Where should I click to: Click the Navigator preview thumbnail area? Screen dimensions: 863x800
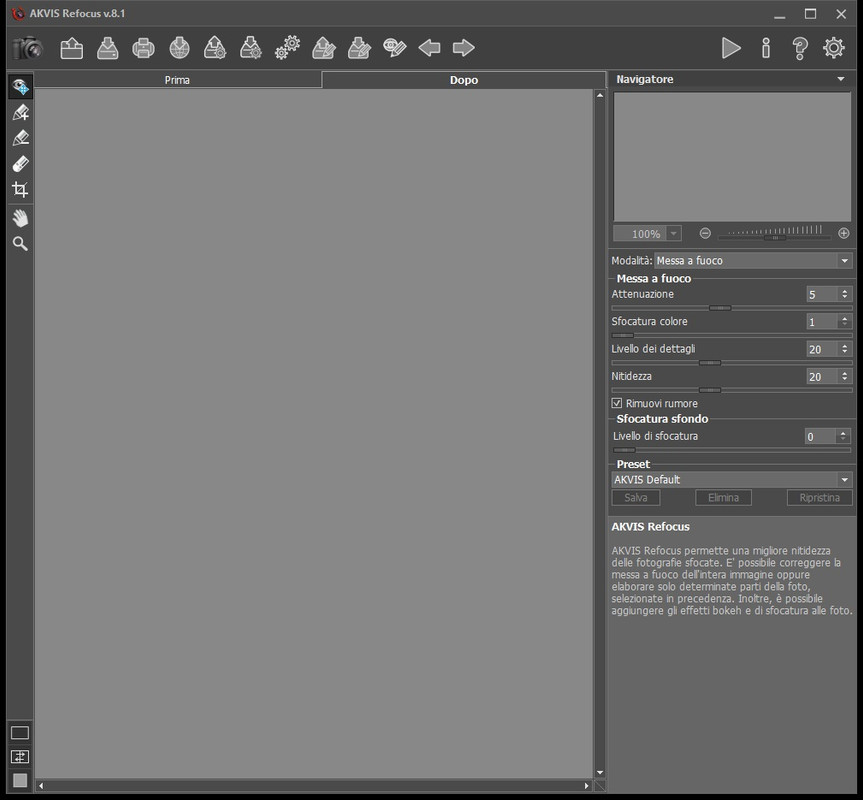[x=732, y=157]
